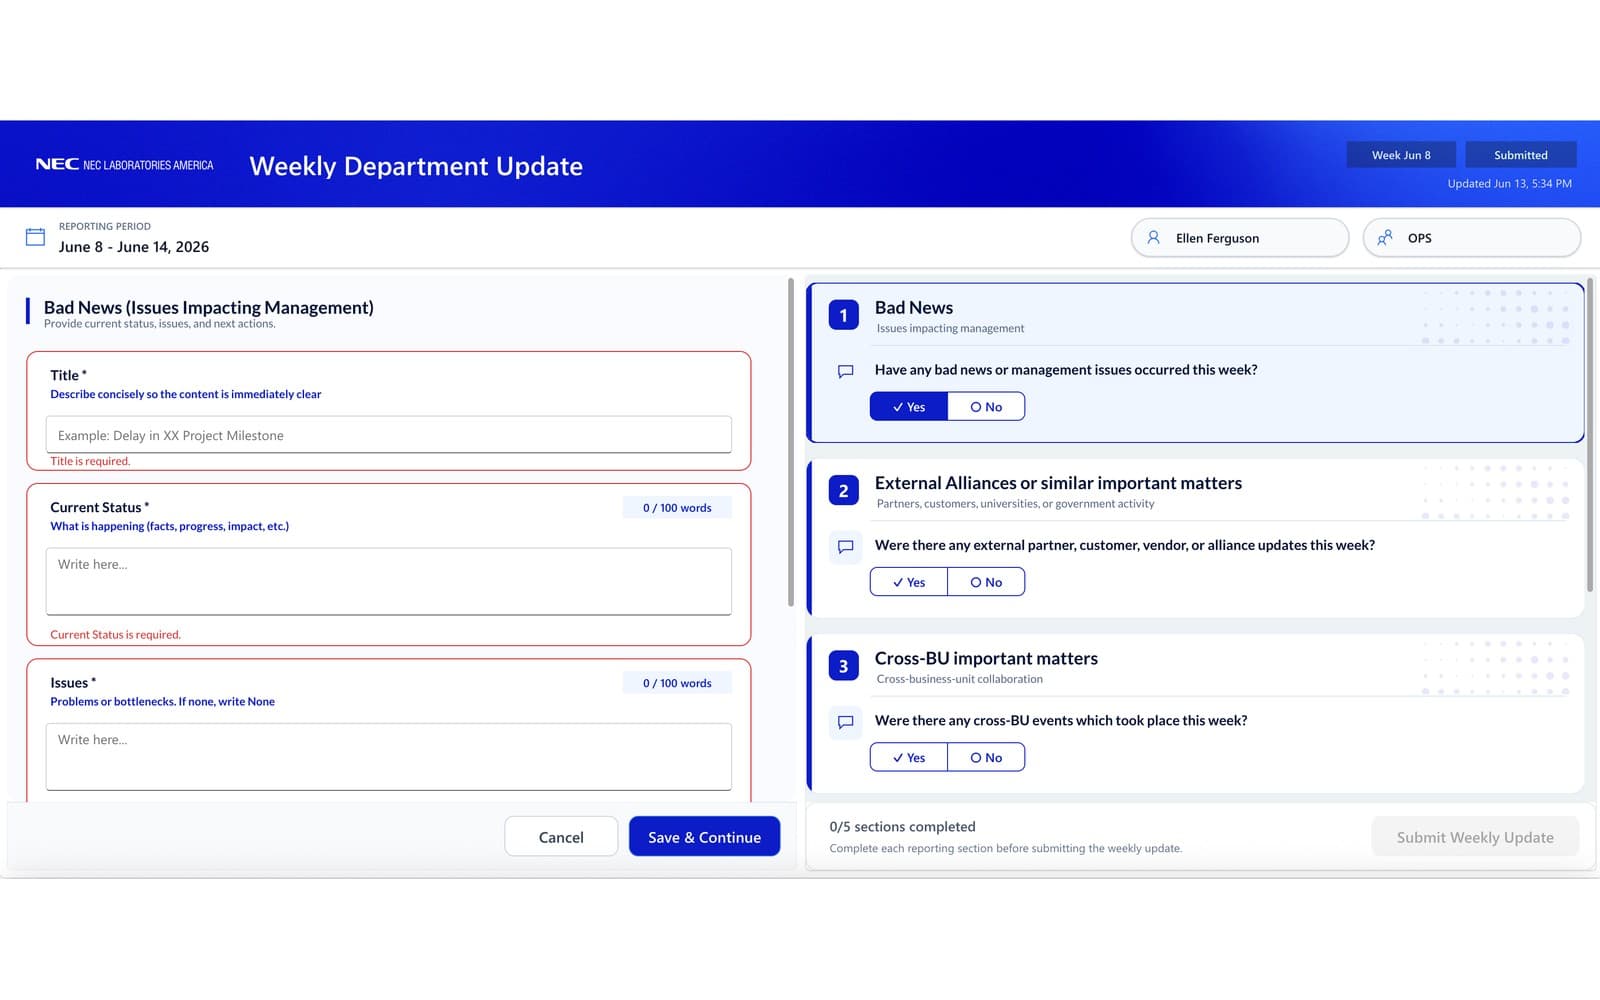Click the Submitted status badge
The width and height of the screenshot is (1600, 1000).
click(x=1521, y=155)
